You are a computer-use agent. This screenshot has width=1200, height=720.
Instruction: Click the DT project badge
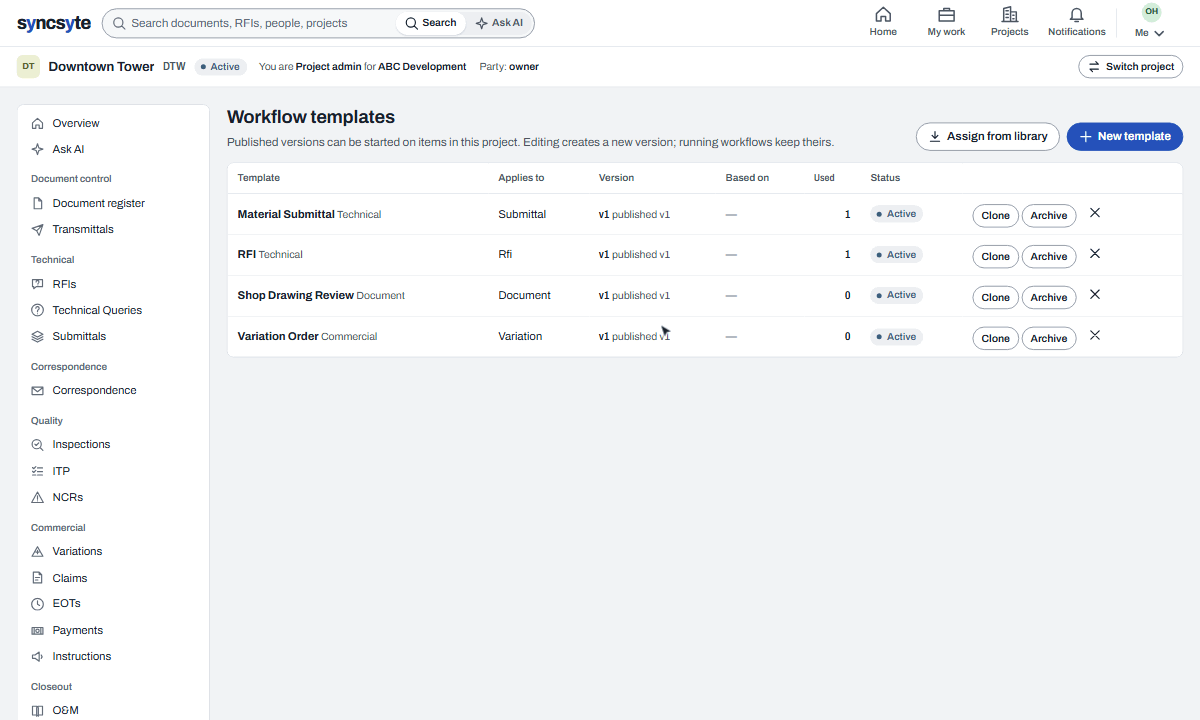point(28,67)
